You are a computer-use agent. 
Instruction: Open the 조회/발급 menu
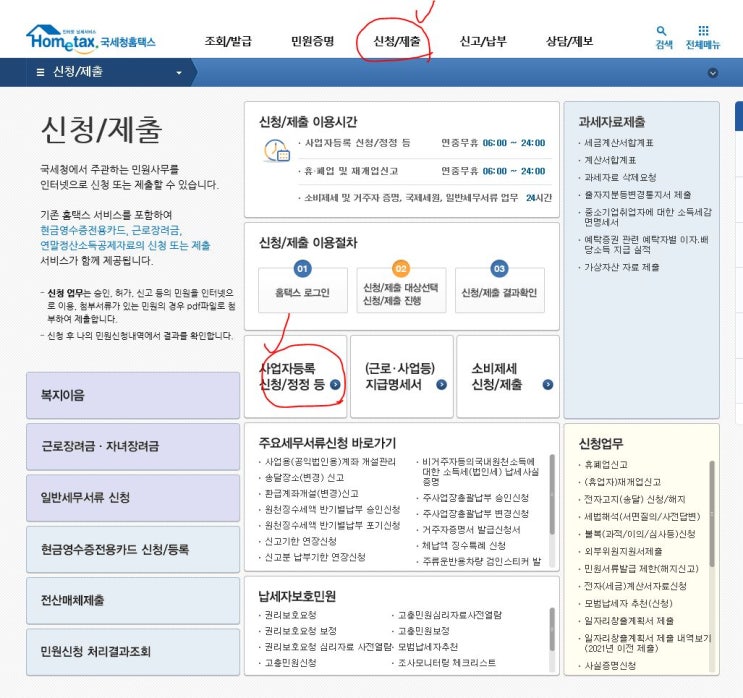228,41
